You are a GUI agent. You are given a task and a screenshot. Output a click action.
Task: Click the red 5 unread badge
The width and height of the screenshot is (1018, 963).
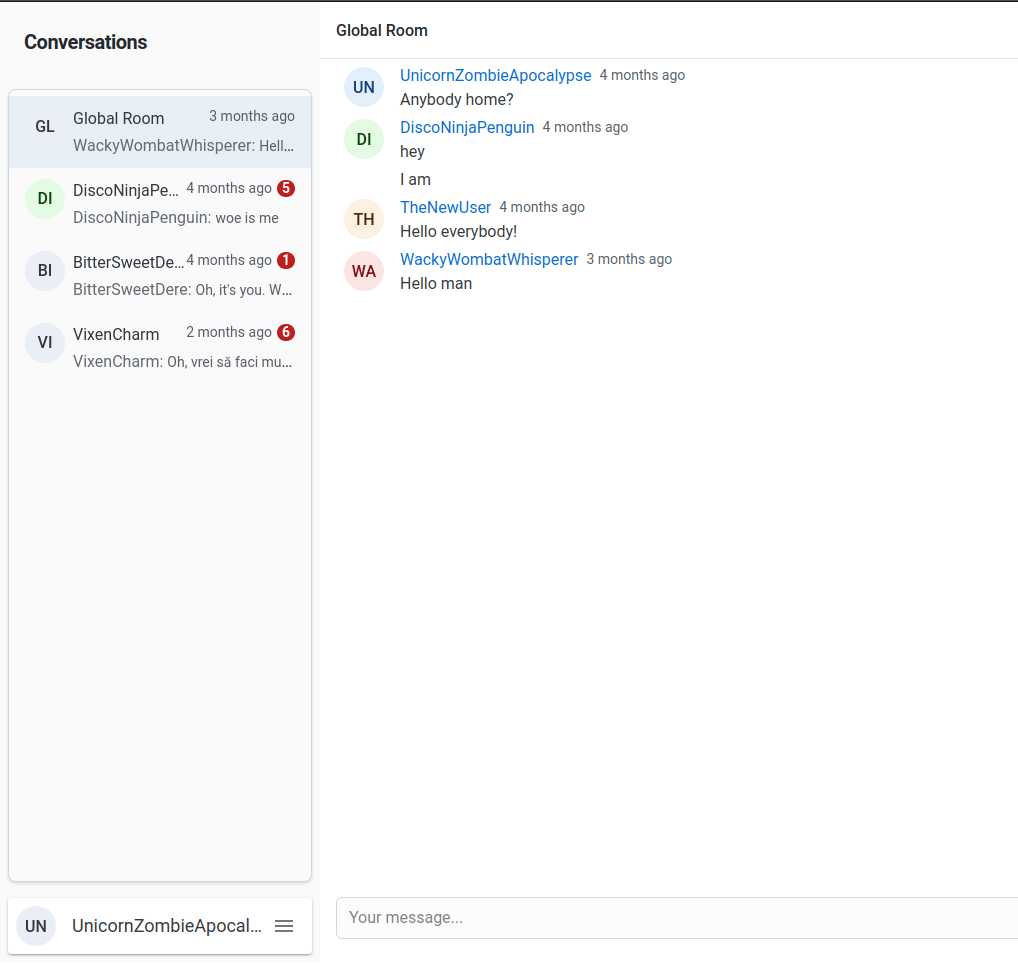(x=286, y=188)
